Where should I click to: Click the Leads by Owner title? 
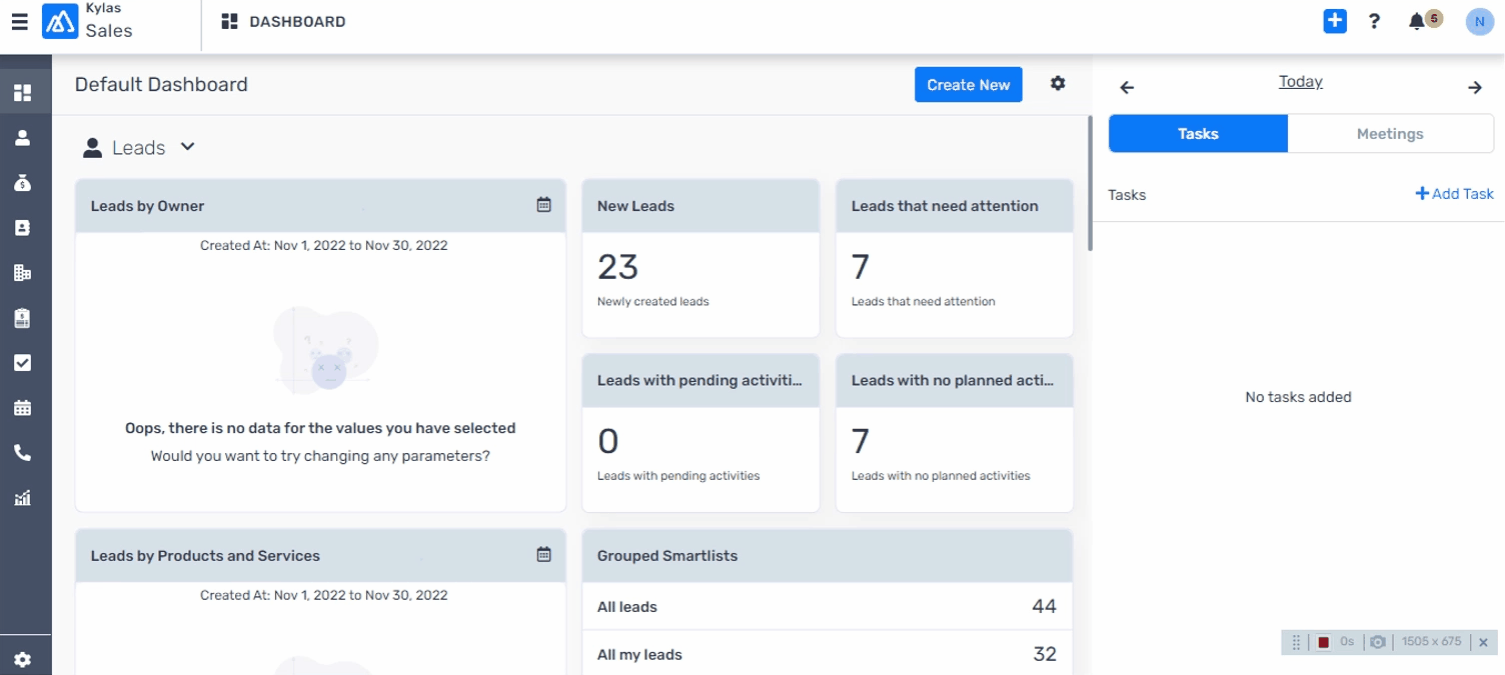tap(147, 206)
